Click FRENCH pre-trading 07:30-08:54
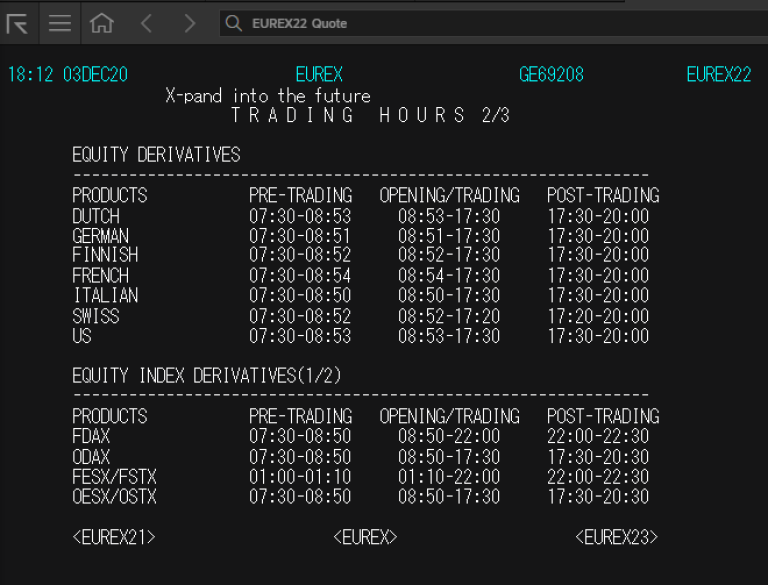 click(x=300, y=276)
